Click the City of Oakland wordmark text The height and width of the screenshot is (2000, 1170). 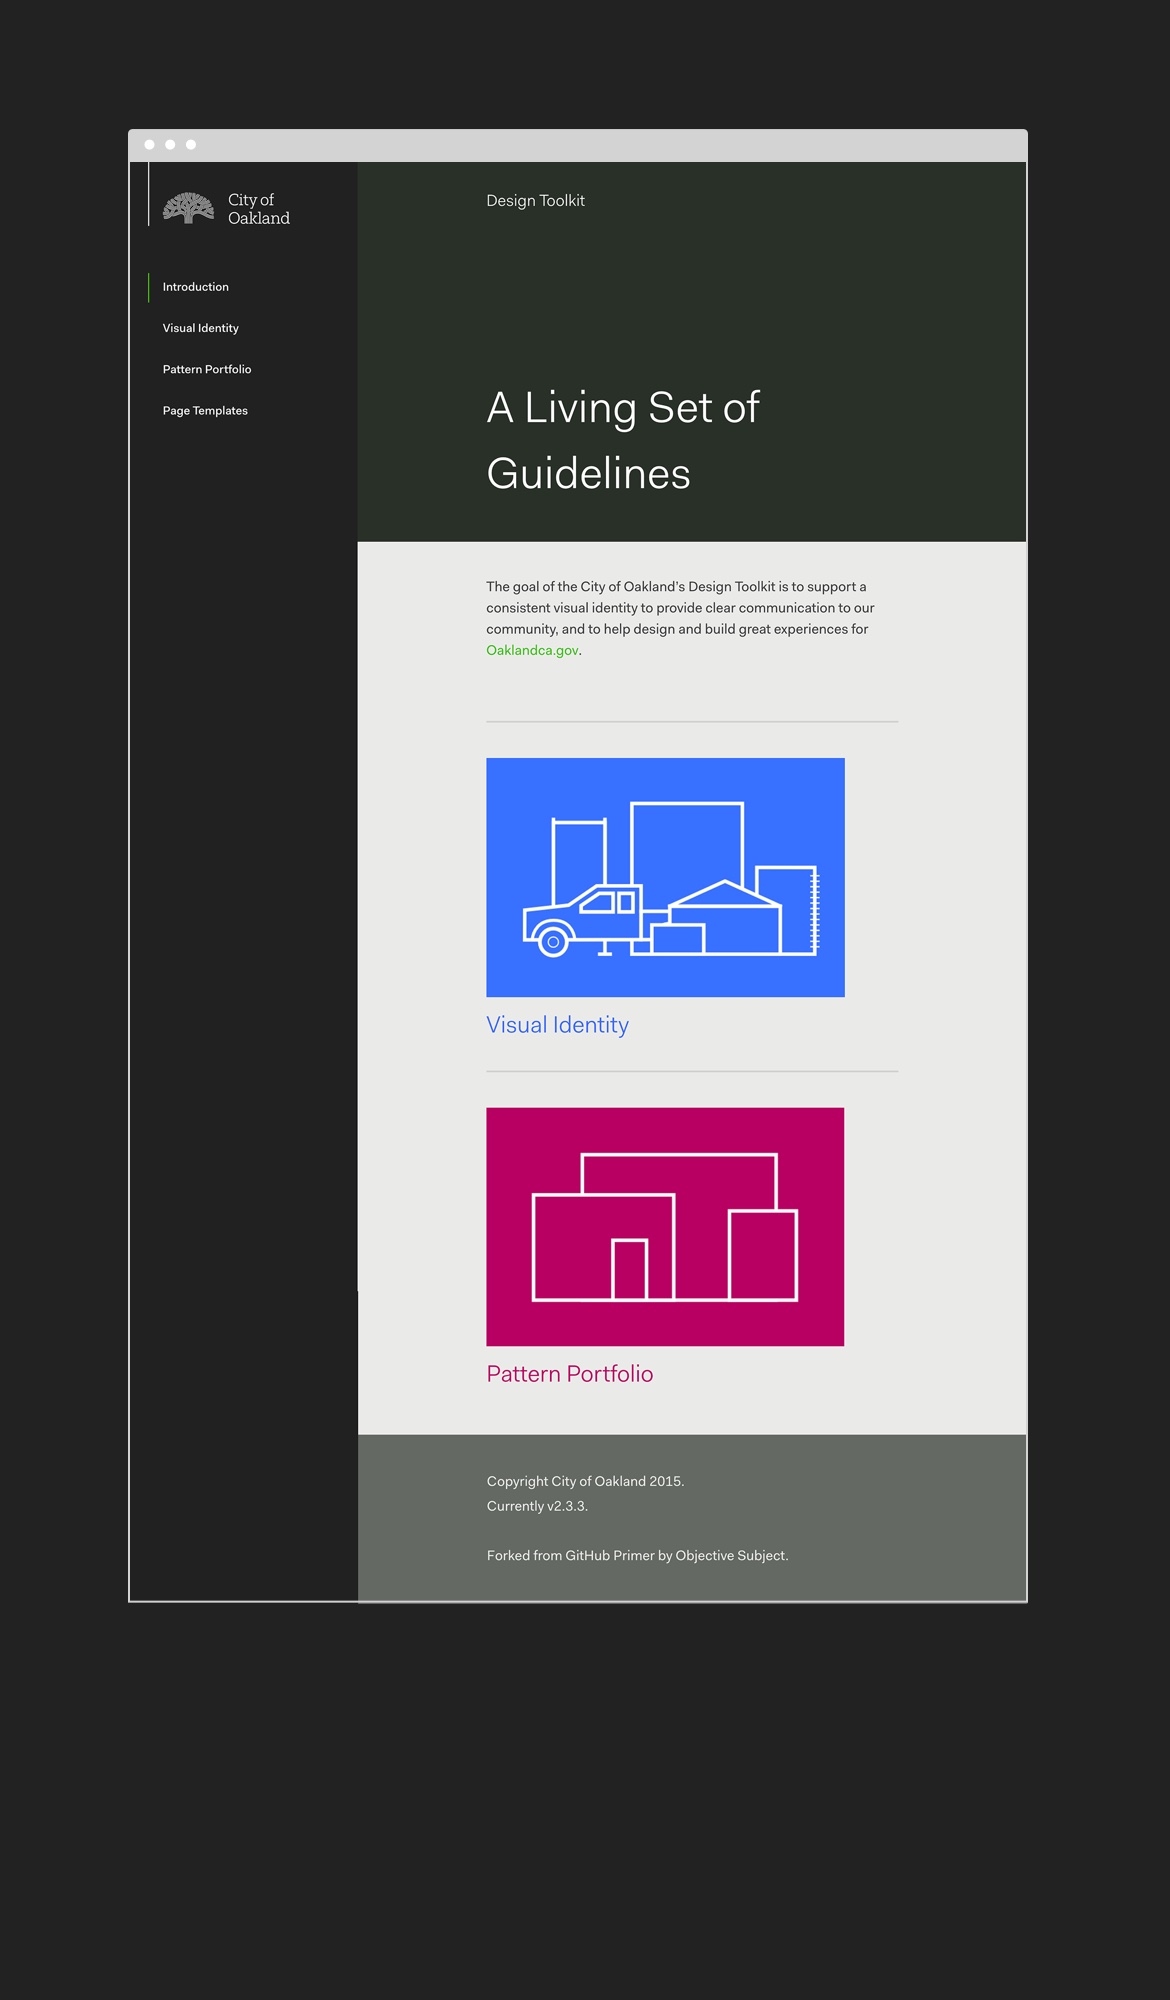(x=258, y=209)
